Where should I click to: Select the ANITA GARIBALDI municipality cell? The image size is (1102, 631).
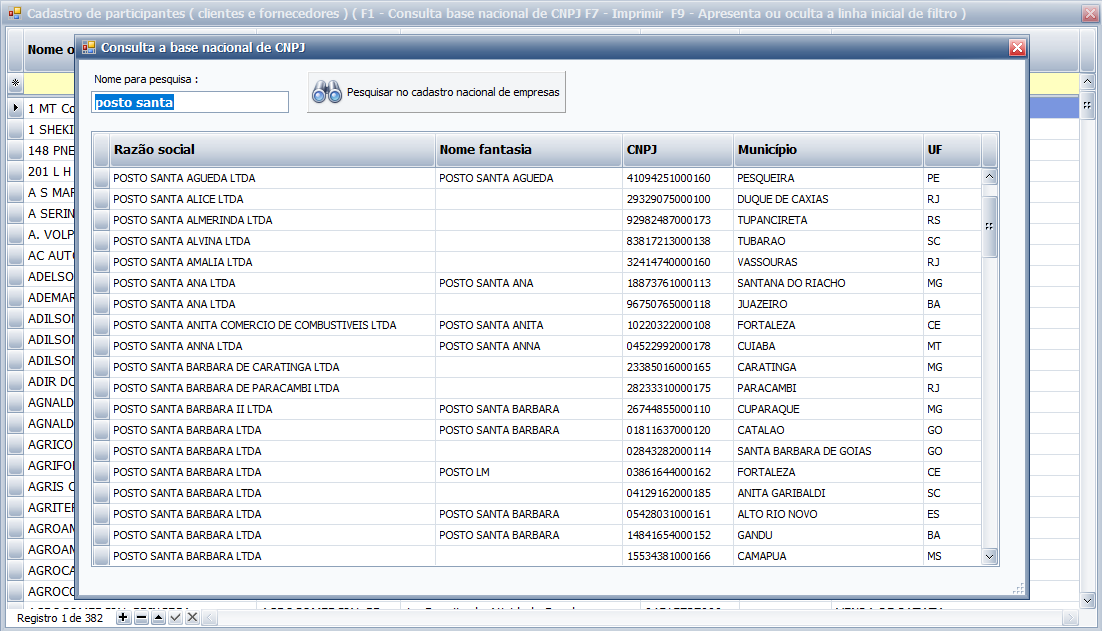click(828, 494)
